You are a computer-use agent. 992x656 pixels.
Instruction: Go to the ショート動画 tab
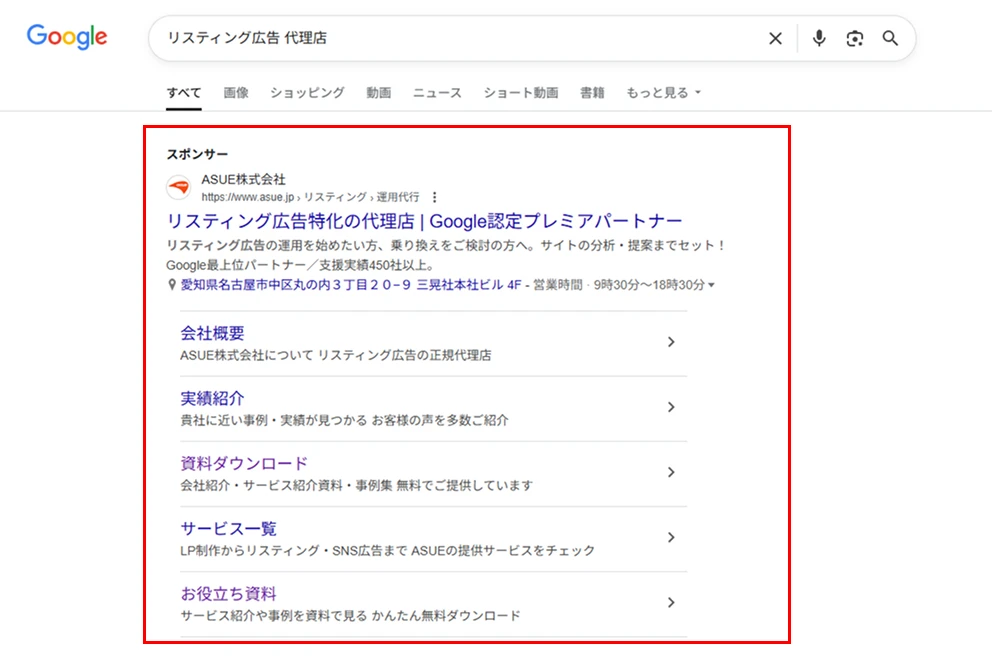[521, 93]
